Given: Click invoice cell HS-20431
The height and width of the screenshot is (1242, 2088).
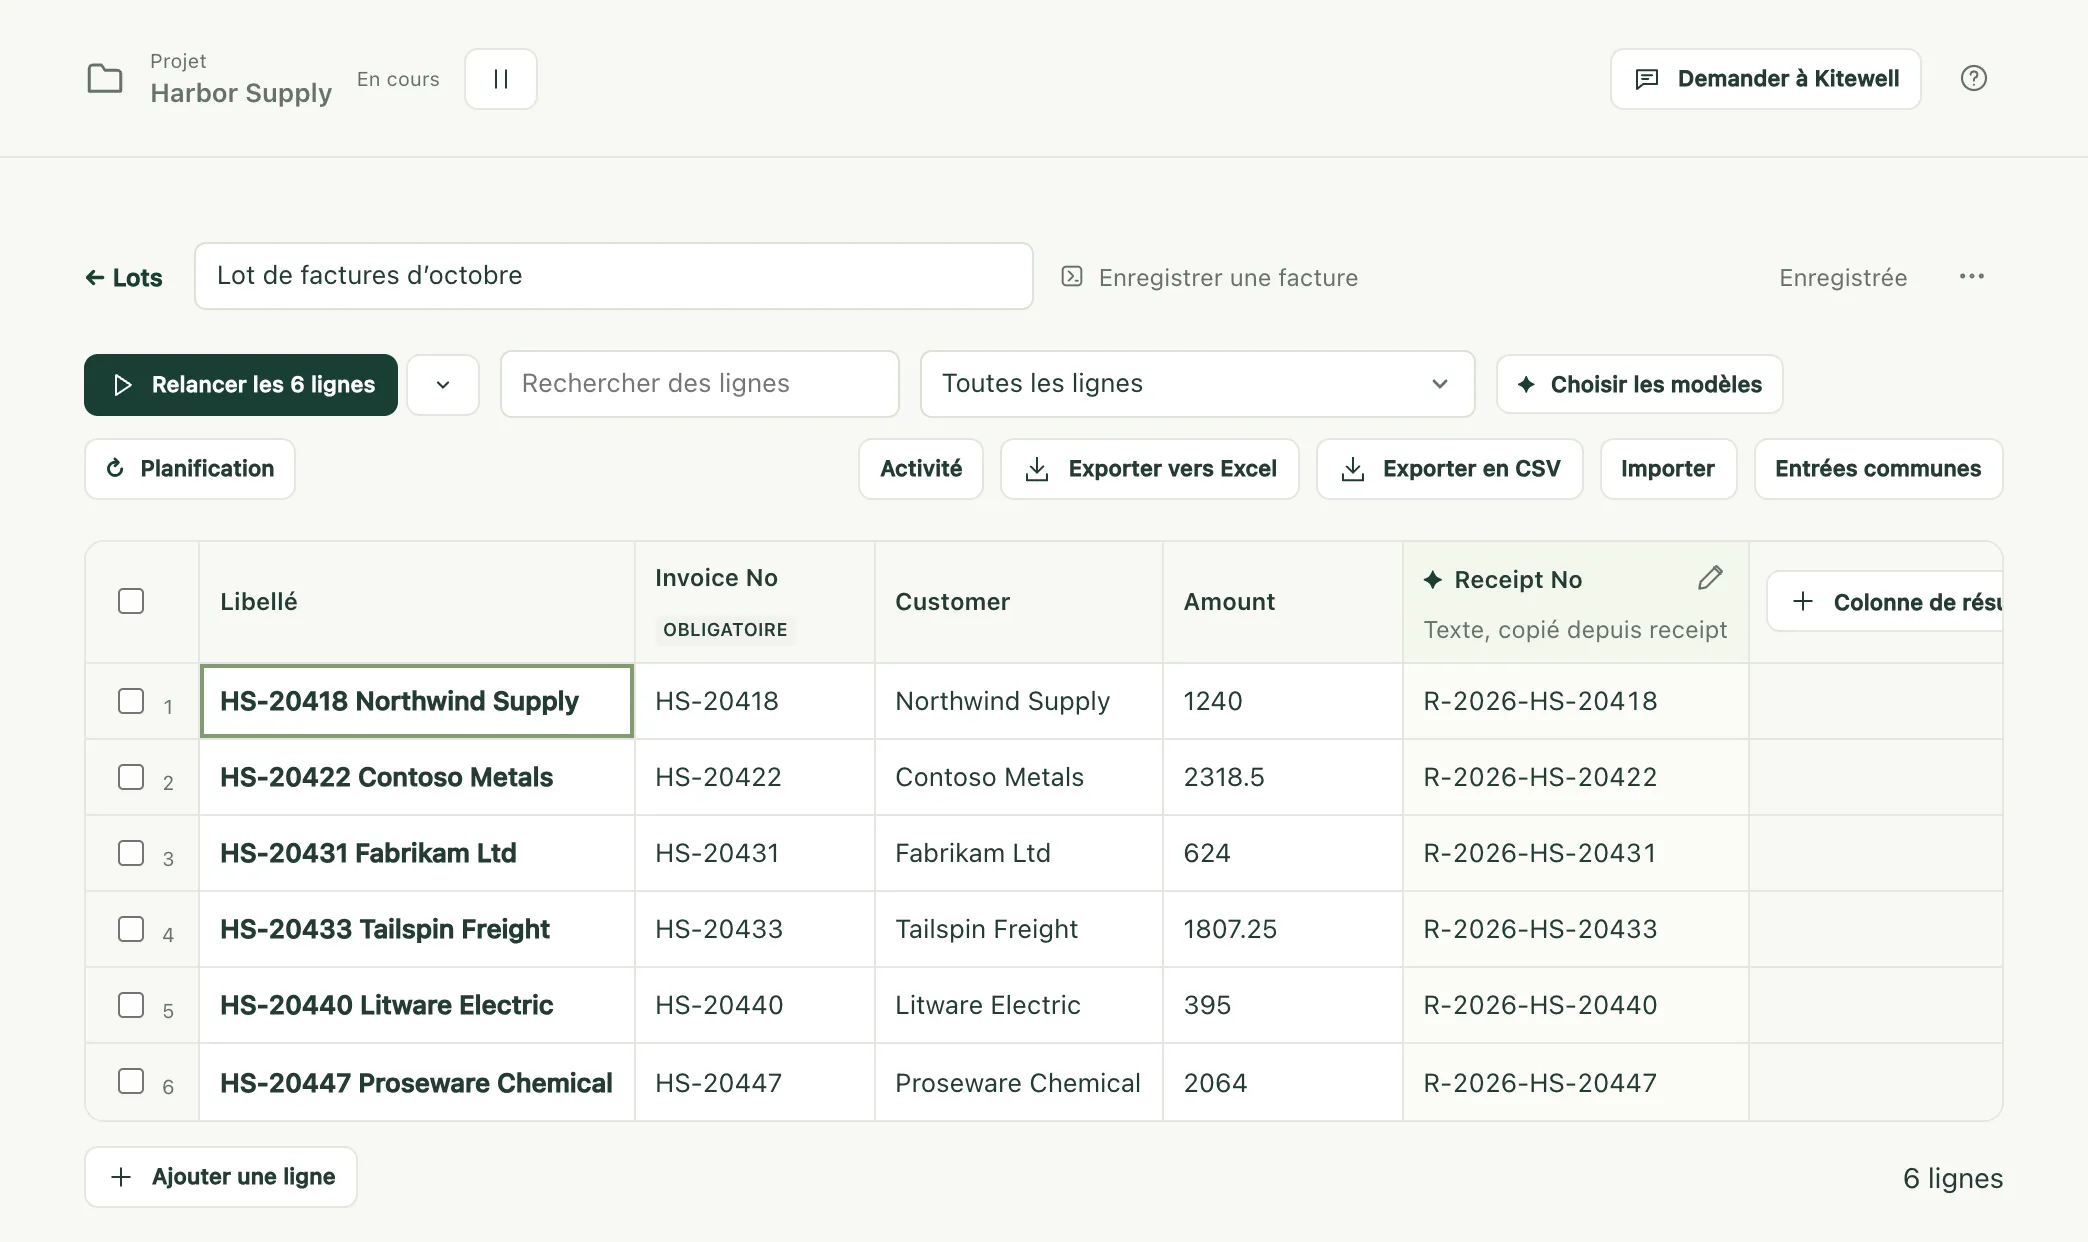Looking at the screenshot, I should click(755, 853).
